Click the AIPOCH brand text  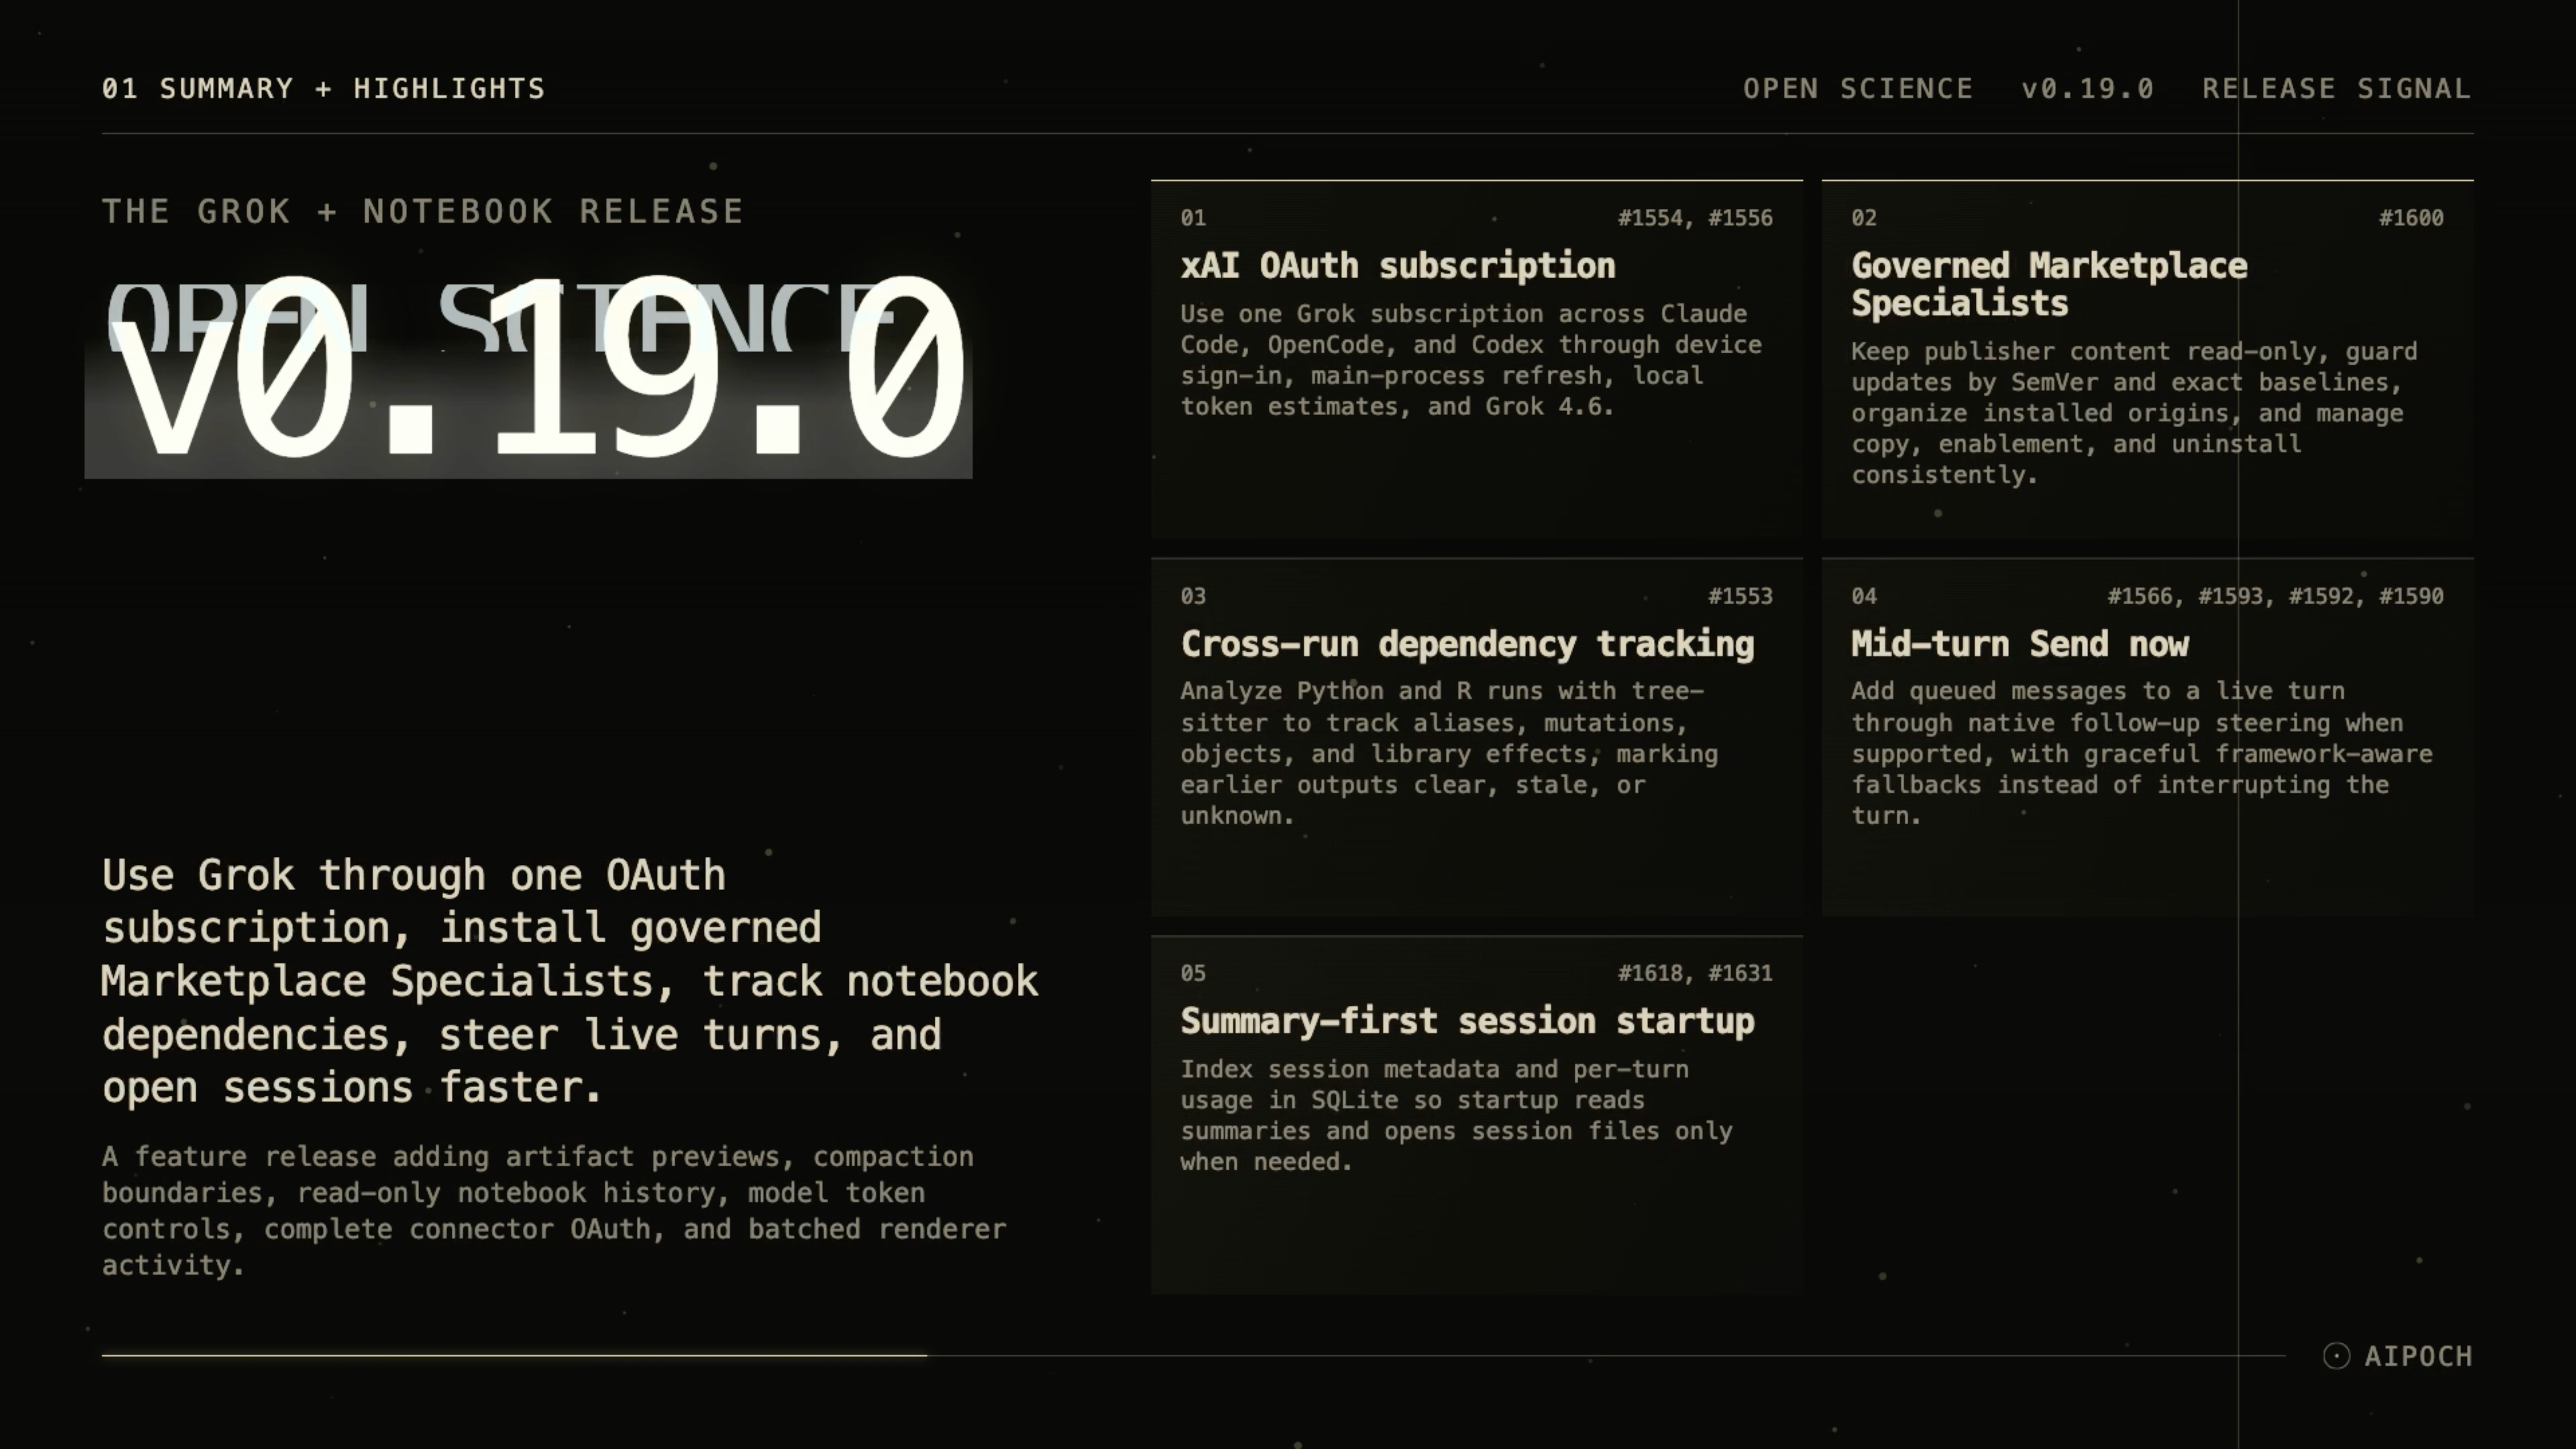2418,1356
